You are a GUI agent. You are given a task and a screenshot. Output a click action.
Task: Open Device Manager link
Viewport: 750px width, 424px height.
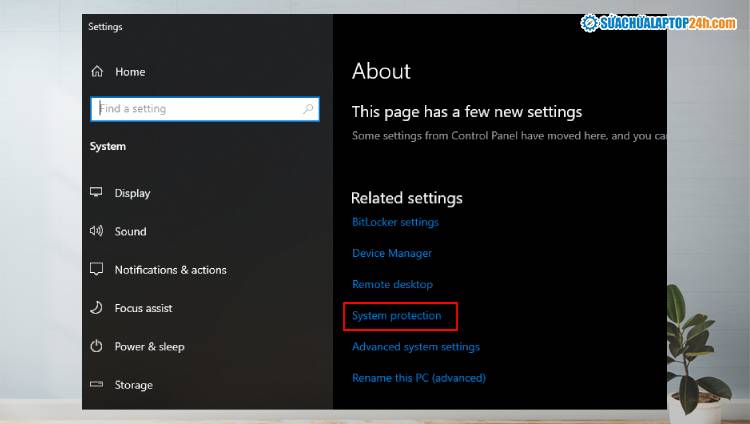click(x=392, y=253)
